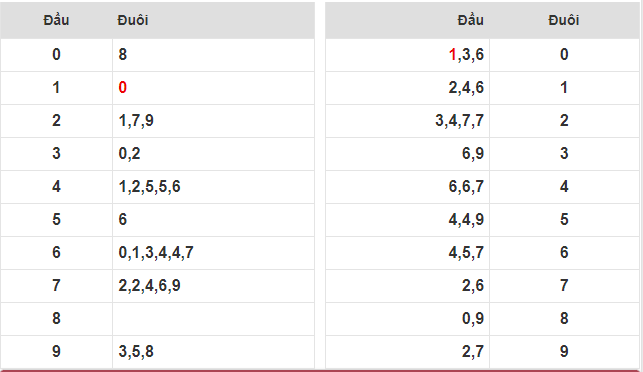The height and width of the screenshot is (372, 643).
Task: Click the cell showing 2,2,4,6,9
Action: pos(213,285)
